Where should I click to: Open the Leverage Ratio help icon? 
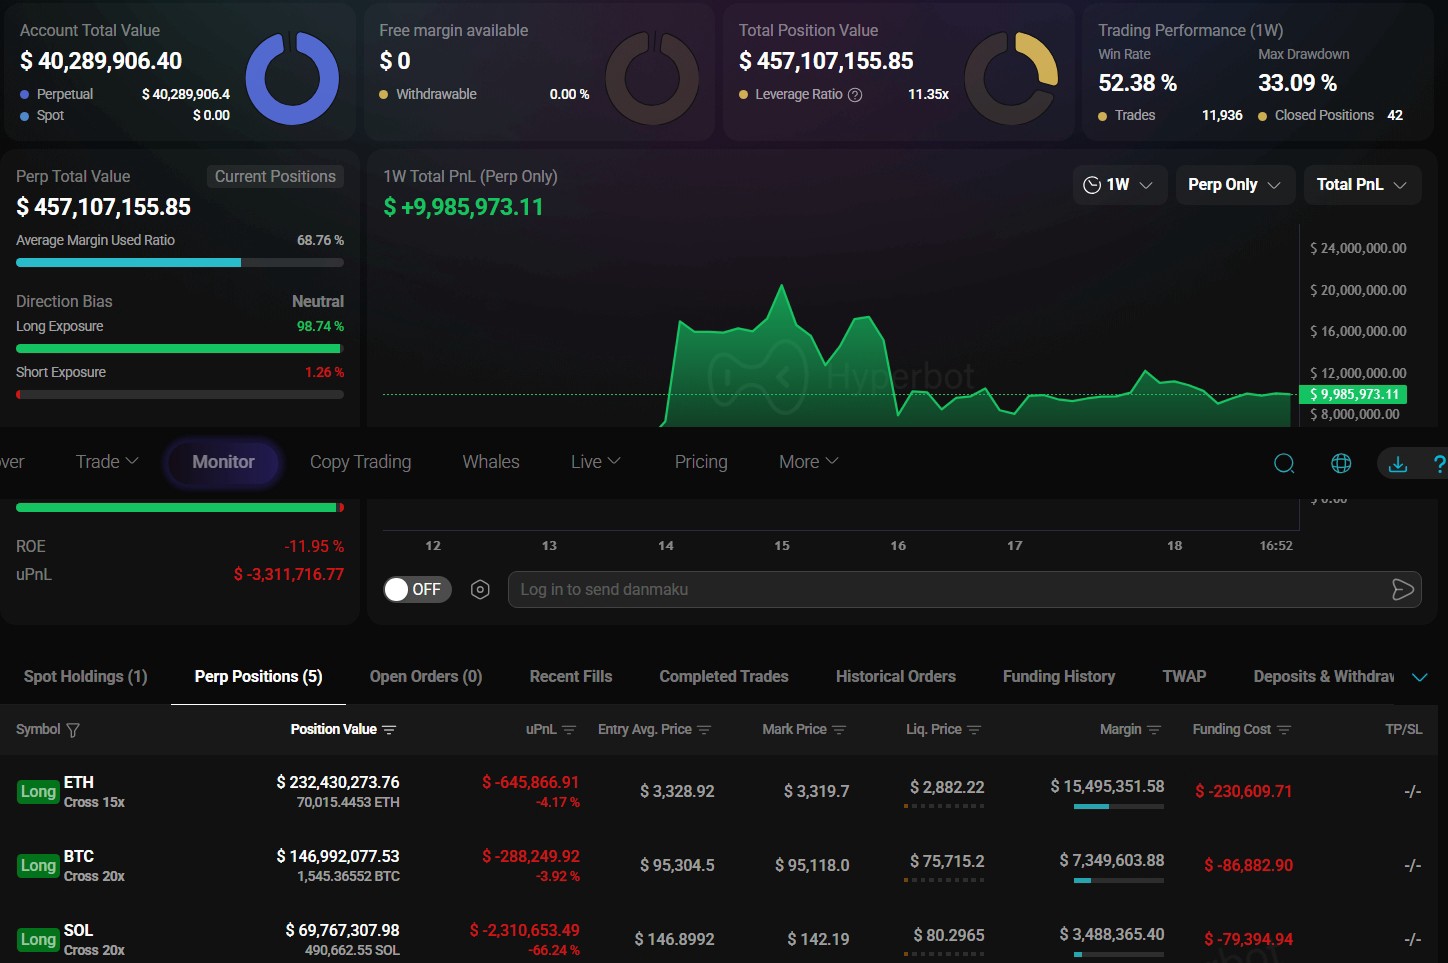coord(855,95)
